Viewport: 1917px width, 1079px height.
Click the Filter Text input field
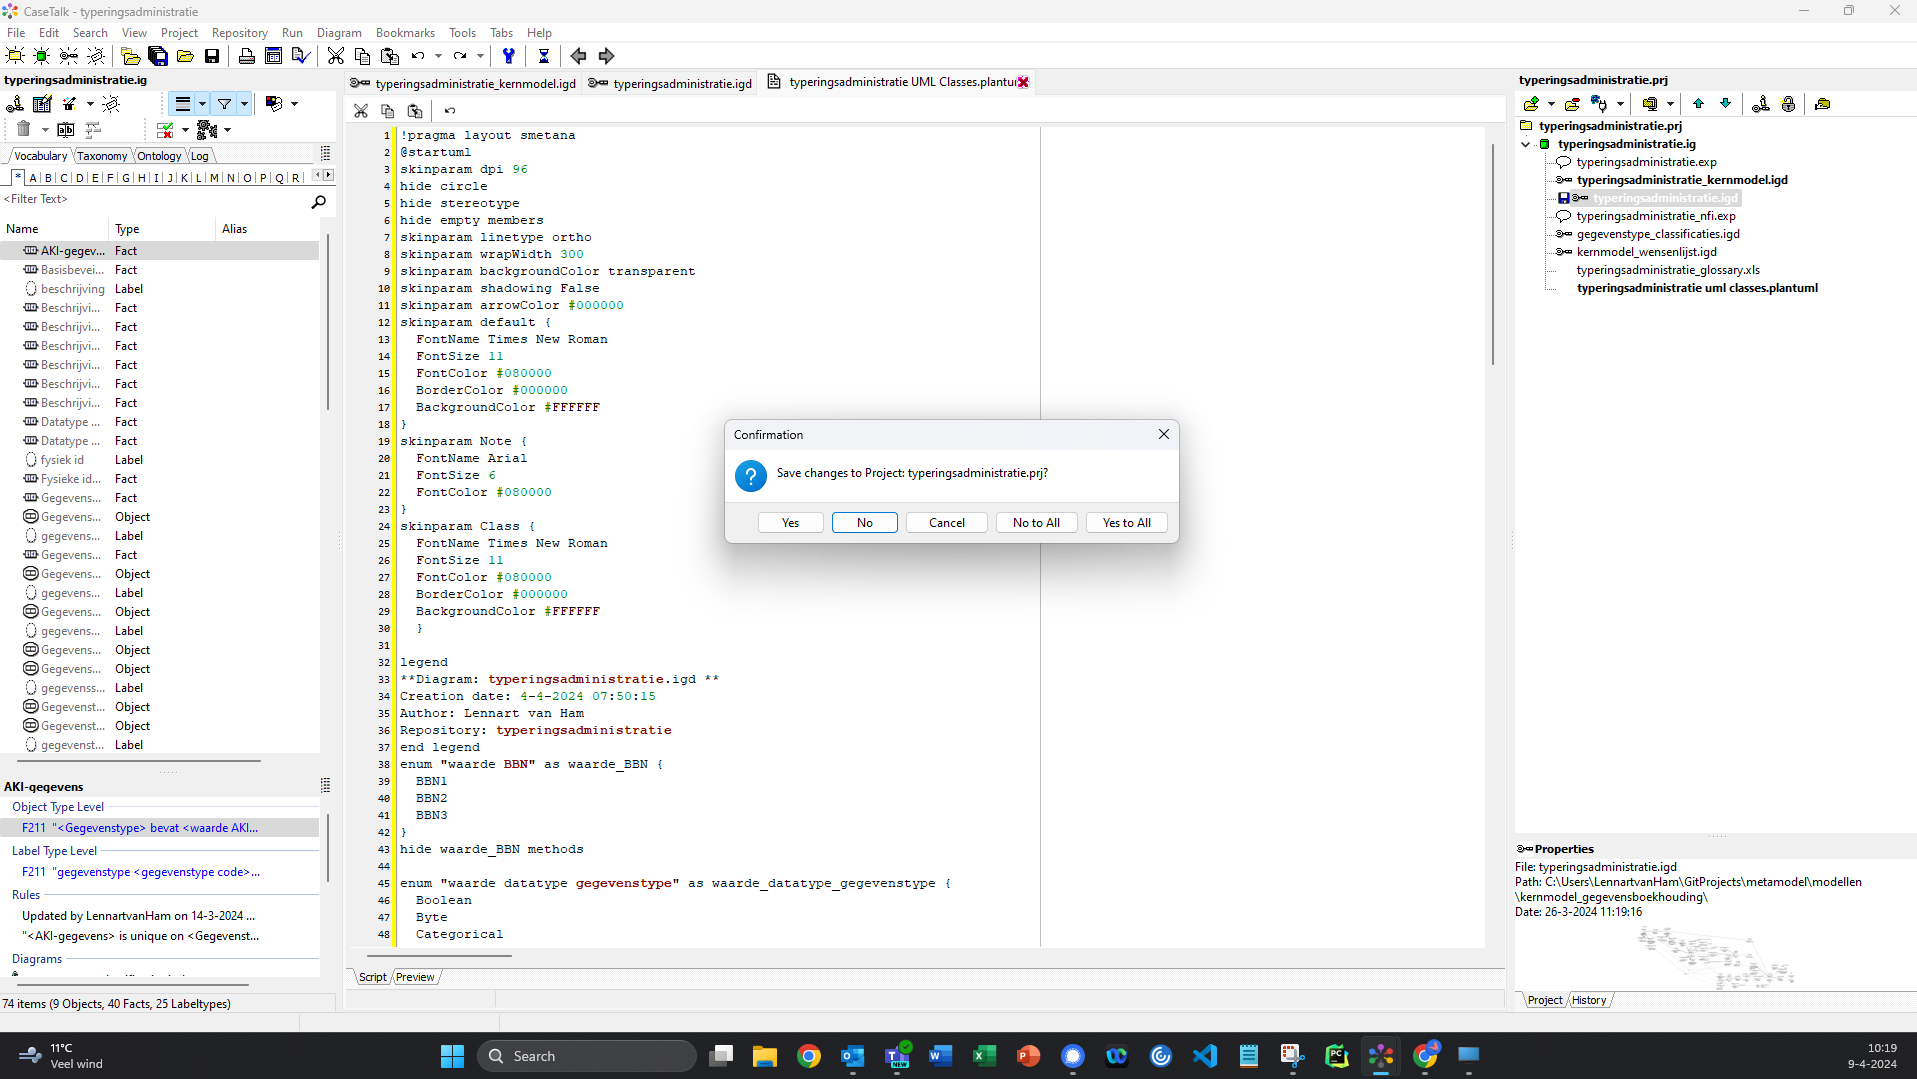[155, 200]
